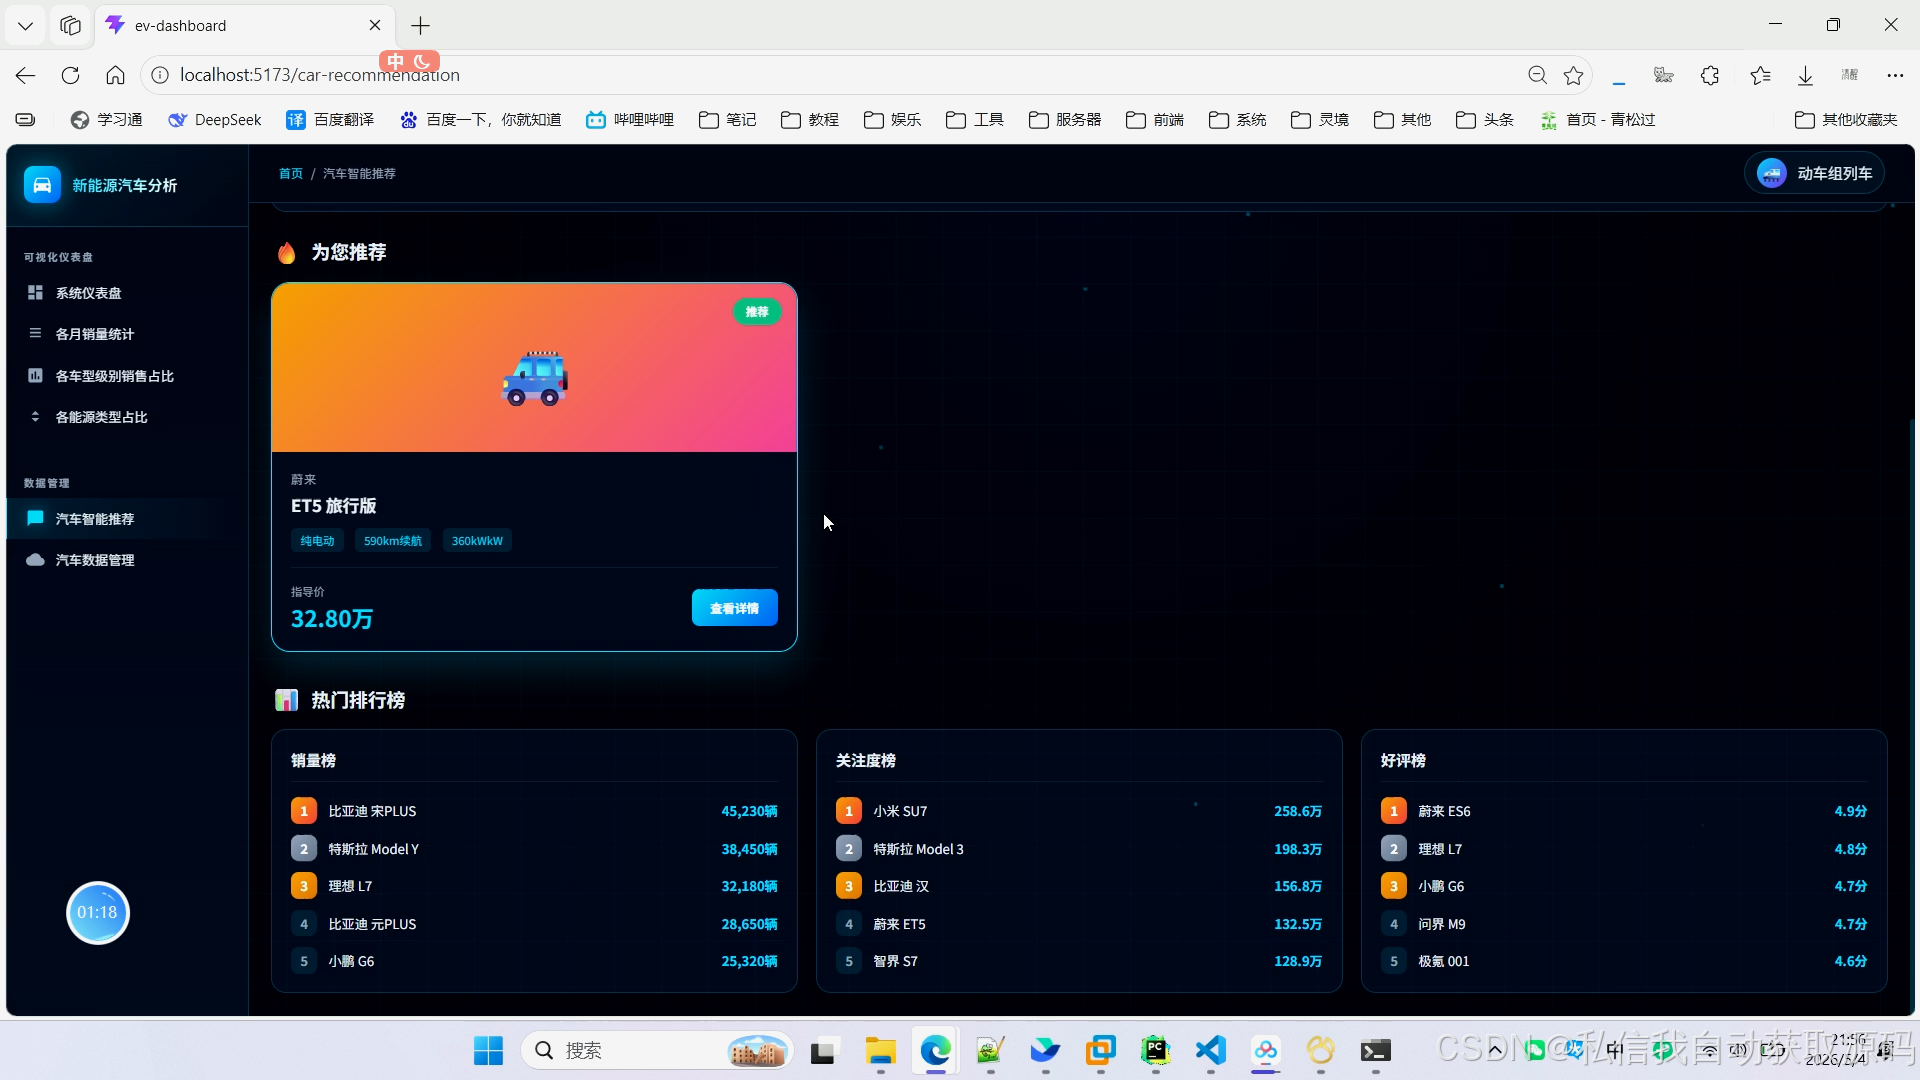Viewport: 1920px width, 1080px height.
Task: Expand the 服务器 bookmark folder
Action: tap(1065, 120)
